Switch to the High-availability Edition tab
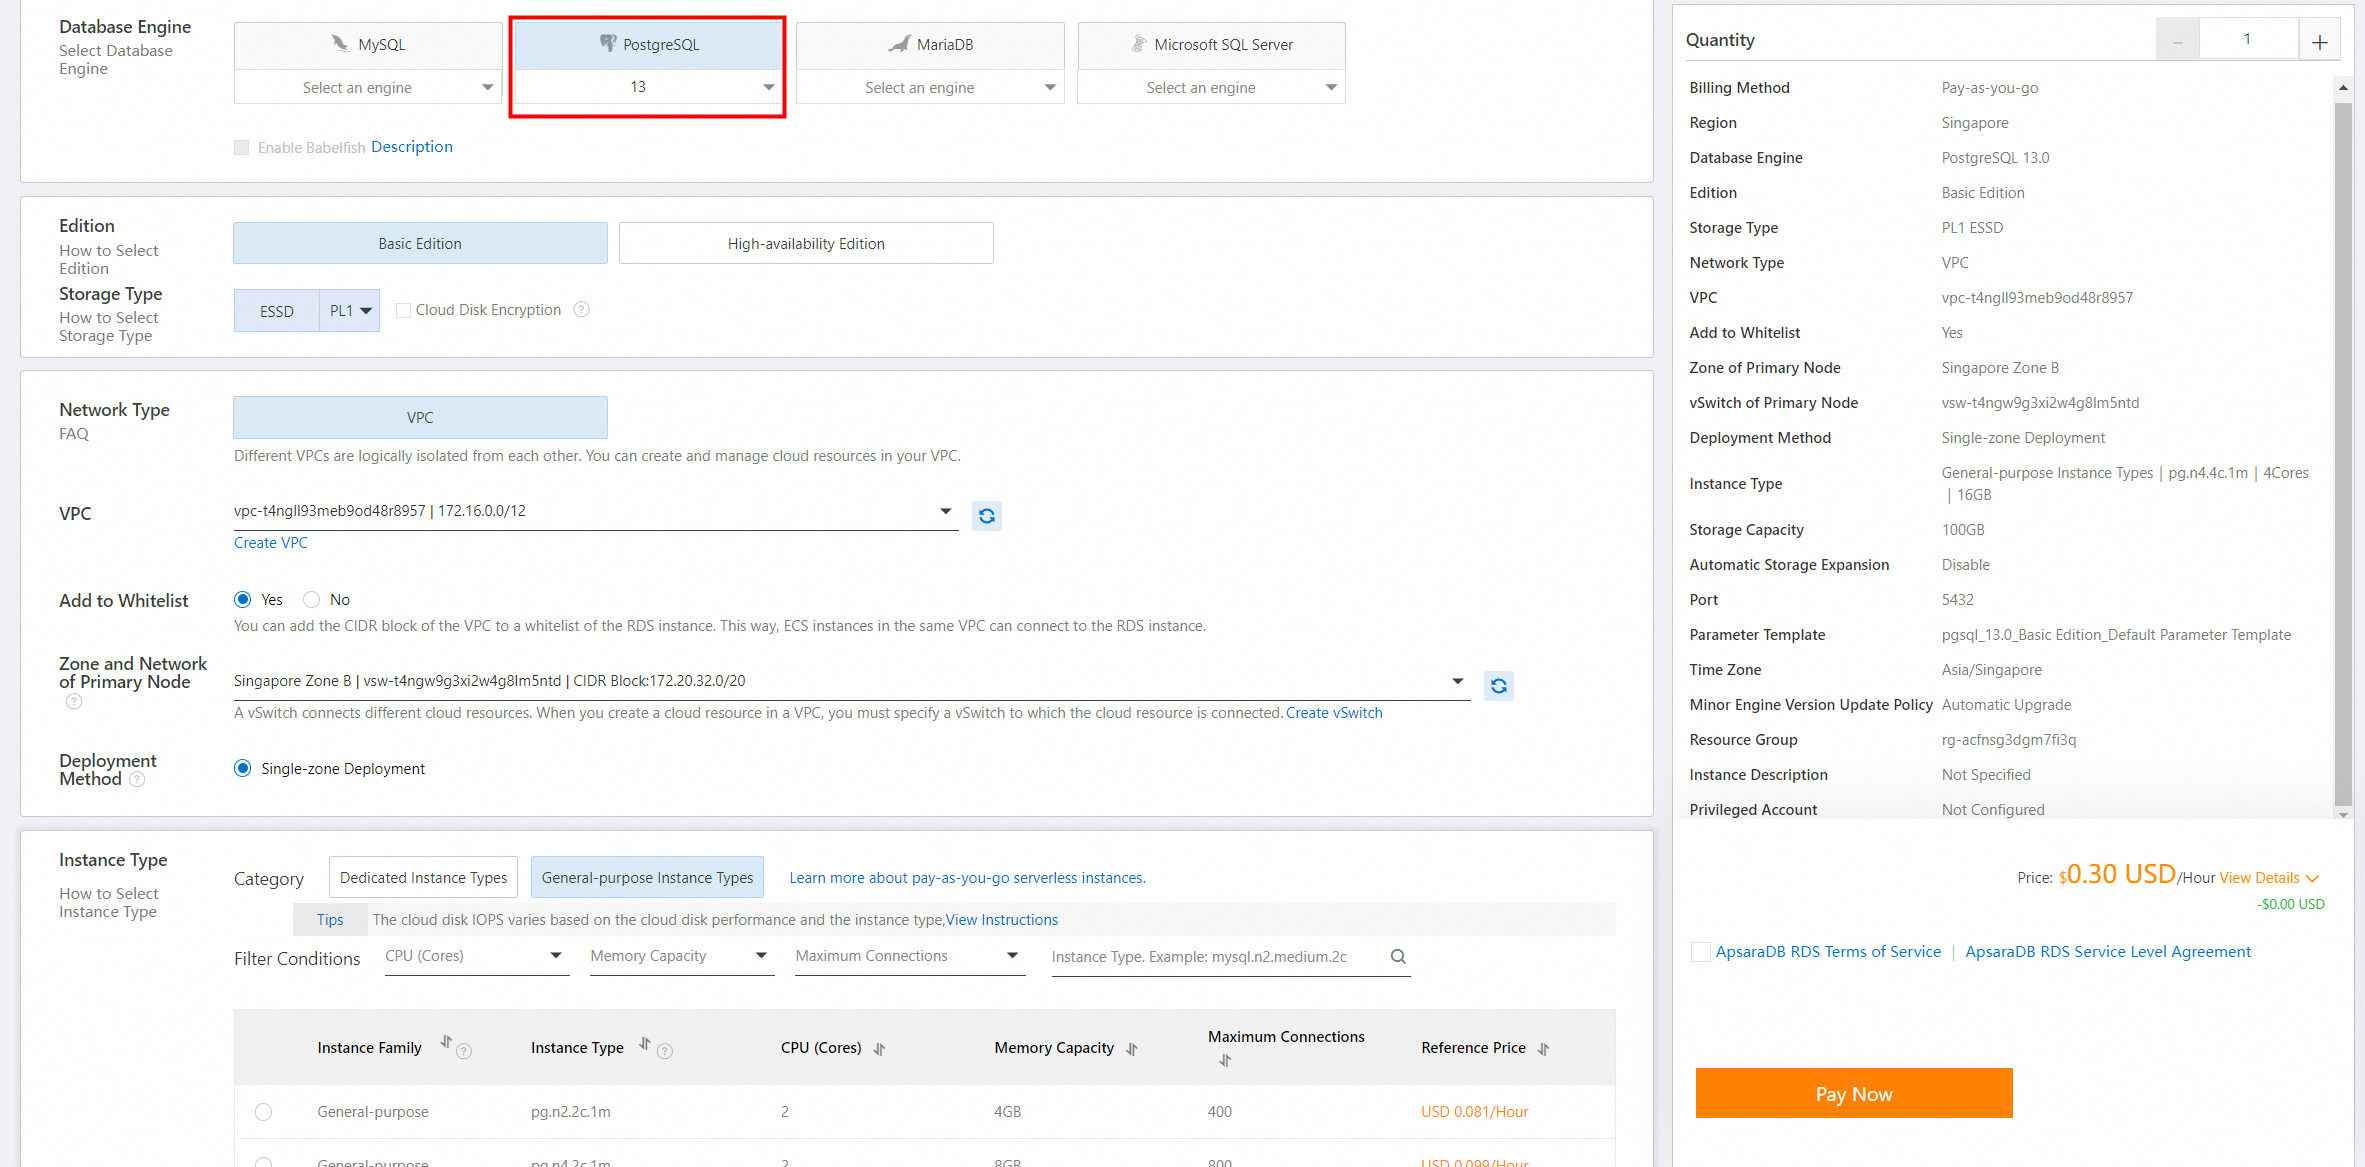Viewport: 2365px width, 1167px height. [805, 244]
